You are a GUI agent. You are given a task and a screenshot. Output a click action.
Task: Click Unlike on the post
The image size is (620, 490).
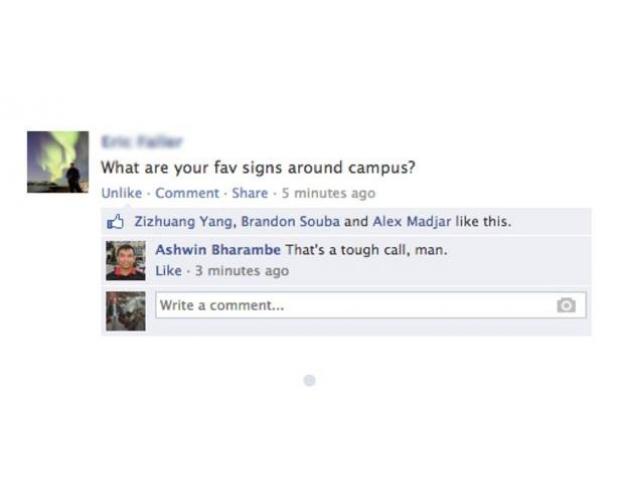tap(121, 193)
